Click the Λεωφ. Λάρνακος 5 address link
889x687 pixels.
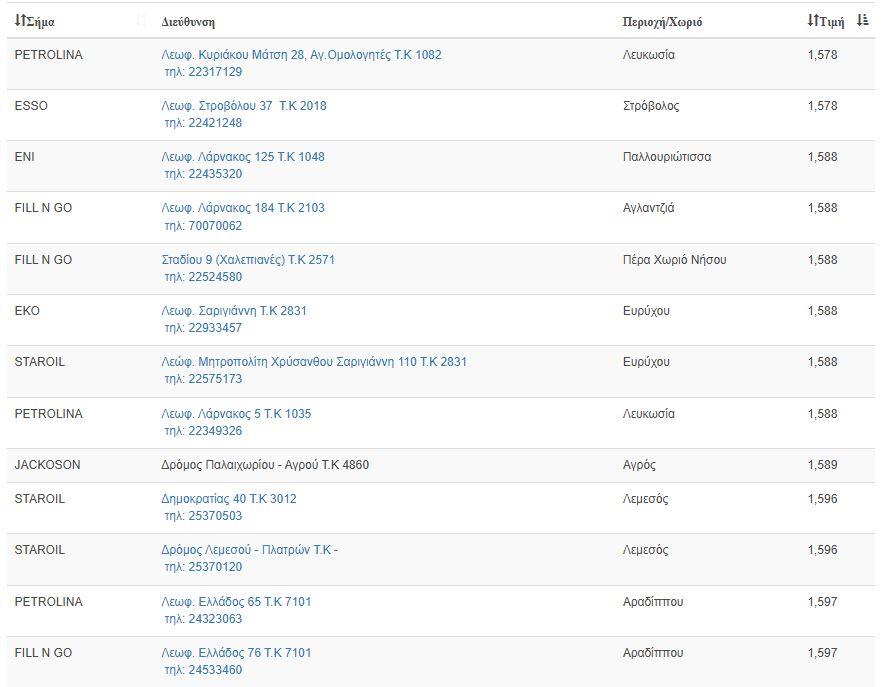pyautogui.click(x=236, y=414)
